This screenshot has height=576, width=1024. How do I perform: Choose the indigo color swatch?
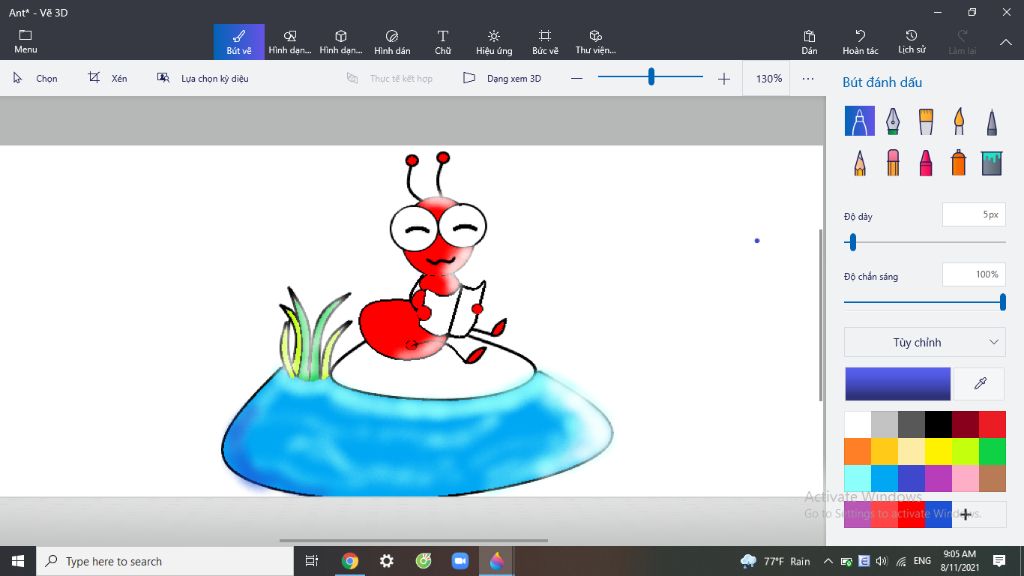pyautogui.click(x=911, y=478)
